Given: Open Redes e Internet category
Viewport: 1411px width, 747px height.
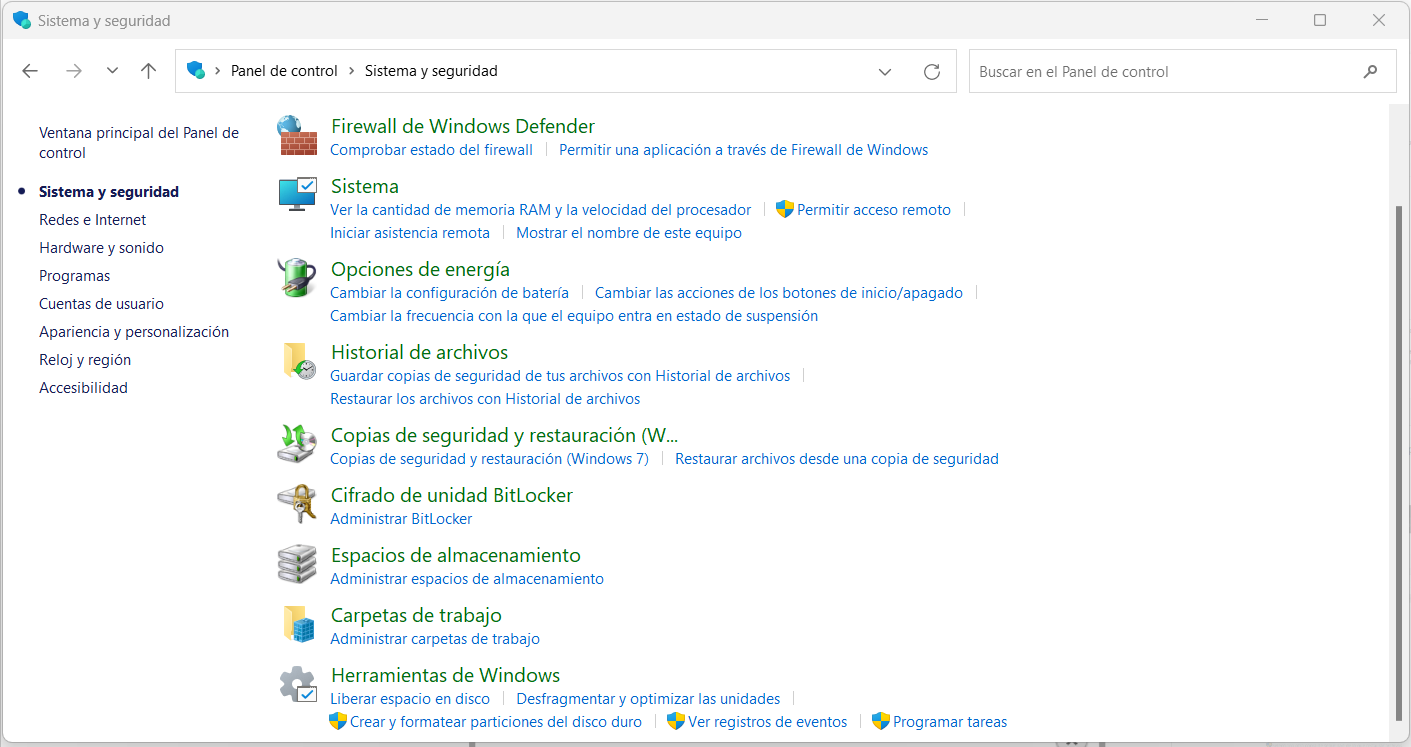Looking at the screenshot, I should 92,219.
